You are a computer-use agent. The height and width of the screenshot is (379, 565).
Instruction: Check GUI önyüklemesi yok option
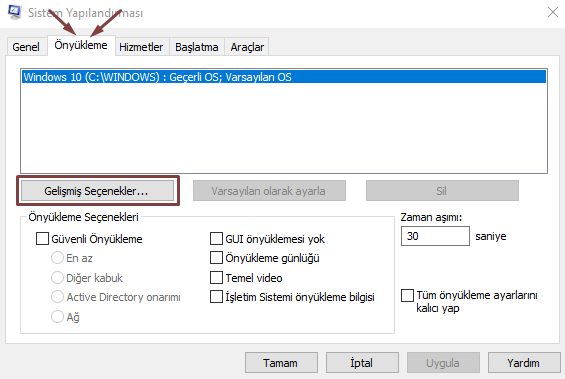pos(216,238)
